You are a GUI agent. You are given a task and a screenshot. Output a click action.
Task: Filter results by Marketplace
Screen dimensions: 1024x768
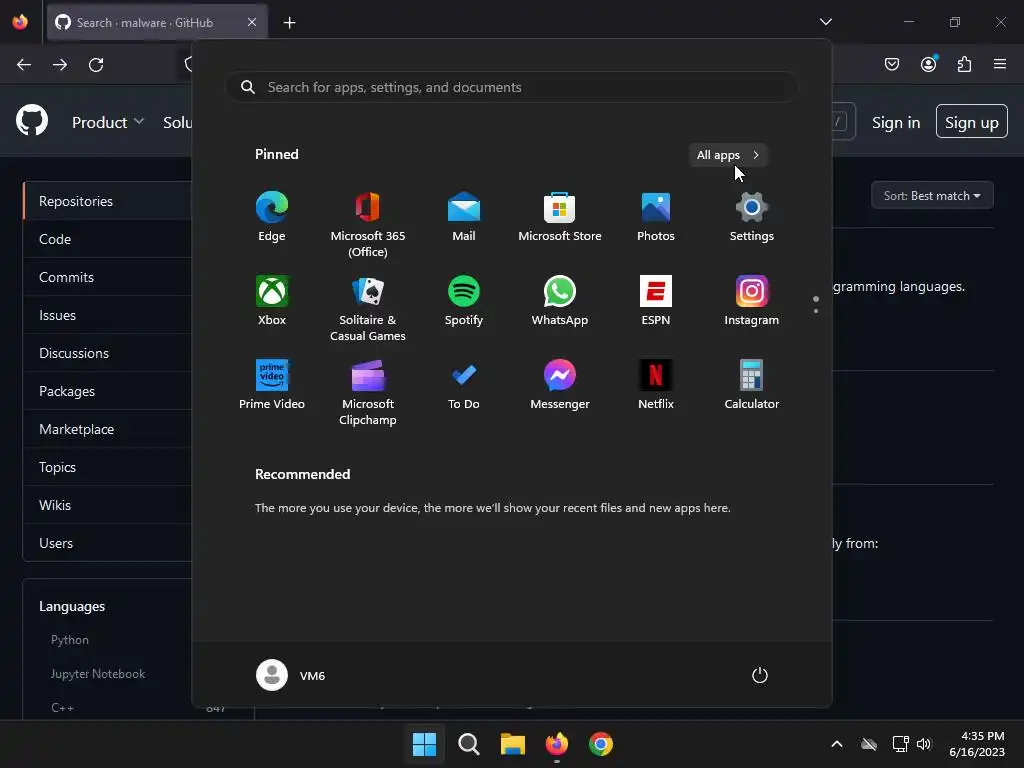click(x=108, y=429)
